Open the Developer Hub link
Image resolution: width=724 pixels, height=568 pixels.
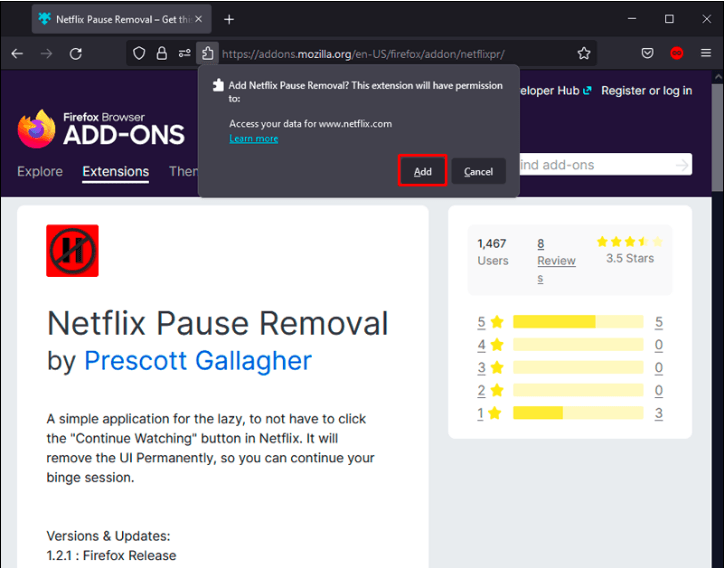pos(555,91)
